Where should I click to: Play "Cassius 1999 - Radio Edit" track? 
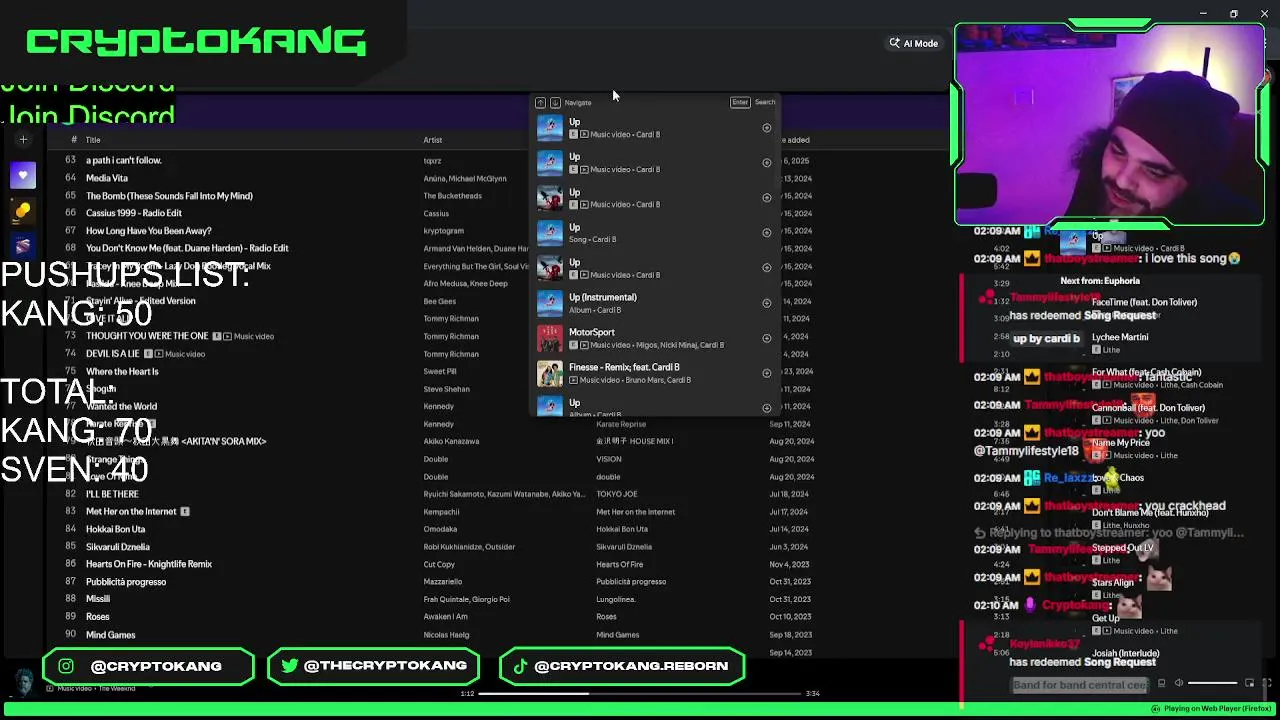pyautogui.click(x=134, y=213)
